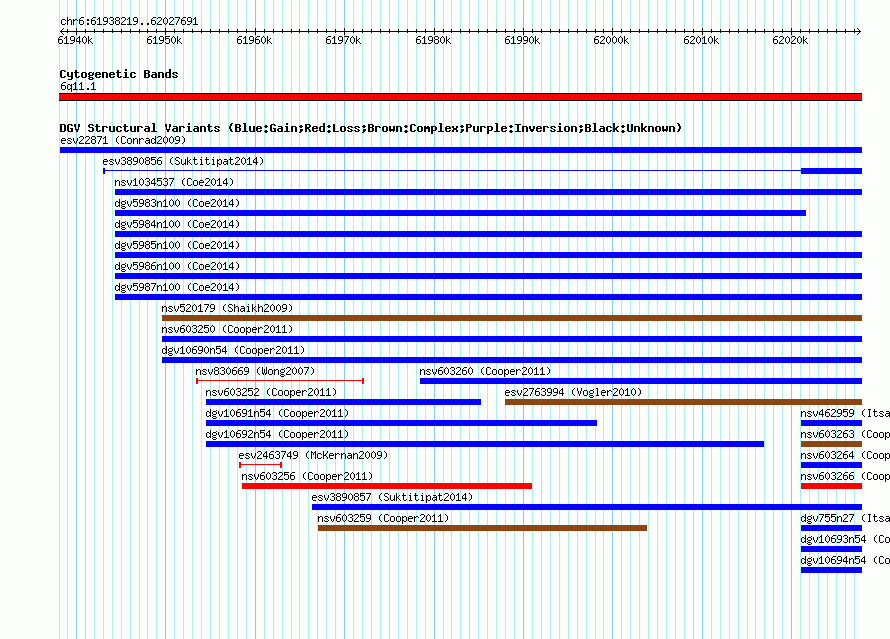This screenshot has width=890, height=639.
Task: Click the 6q11.1 band label
Action: (x=78, y=86)
